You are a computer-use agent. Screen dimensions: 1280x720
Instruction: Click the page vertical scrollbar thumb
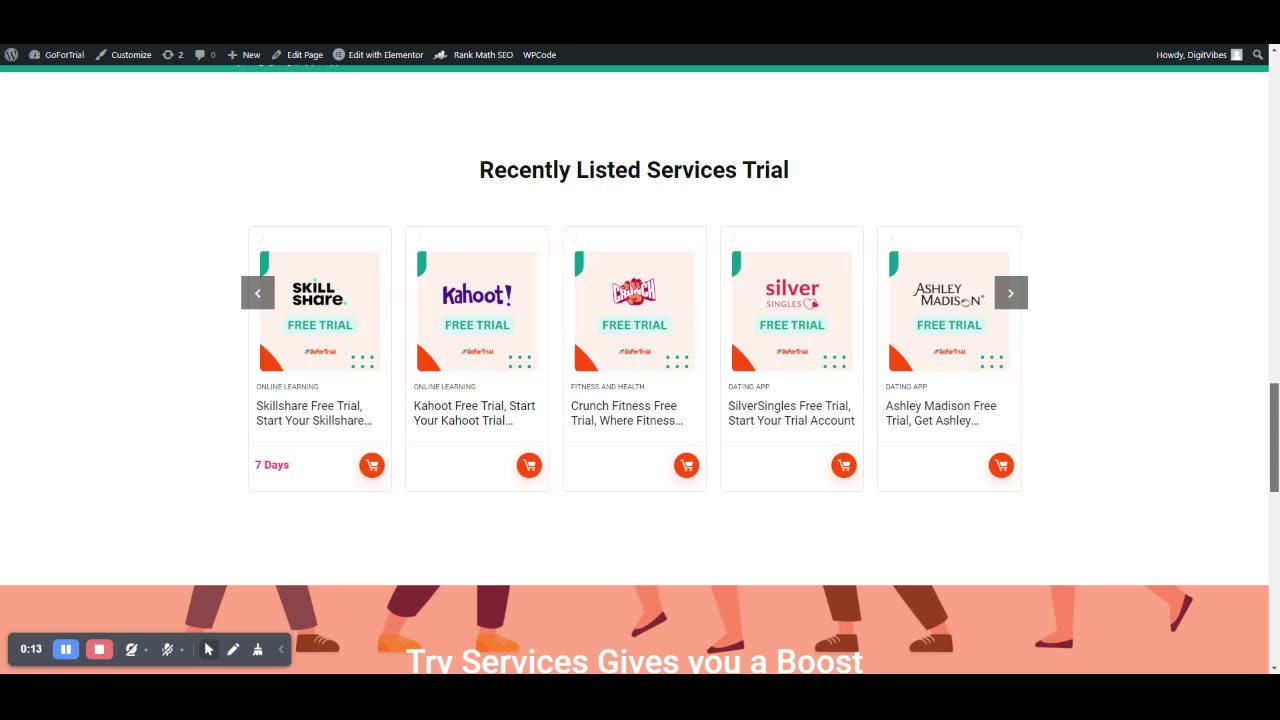click(1274, 437)
